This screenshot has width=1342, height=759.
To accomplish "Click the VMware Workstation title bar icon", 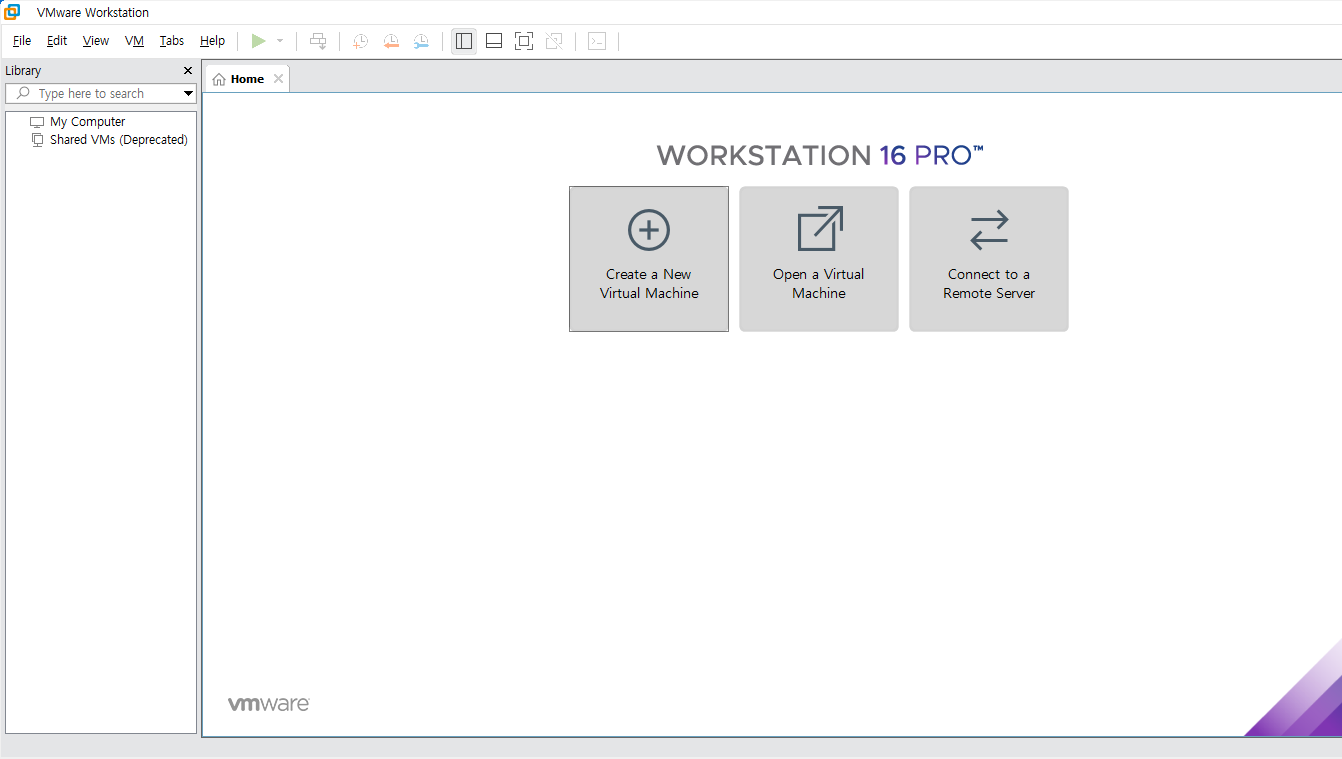I will 12,12.
